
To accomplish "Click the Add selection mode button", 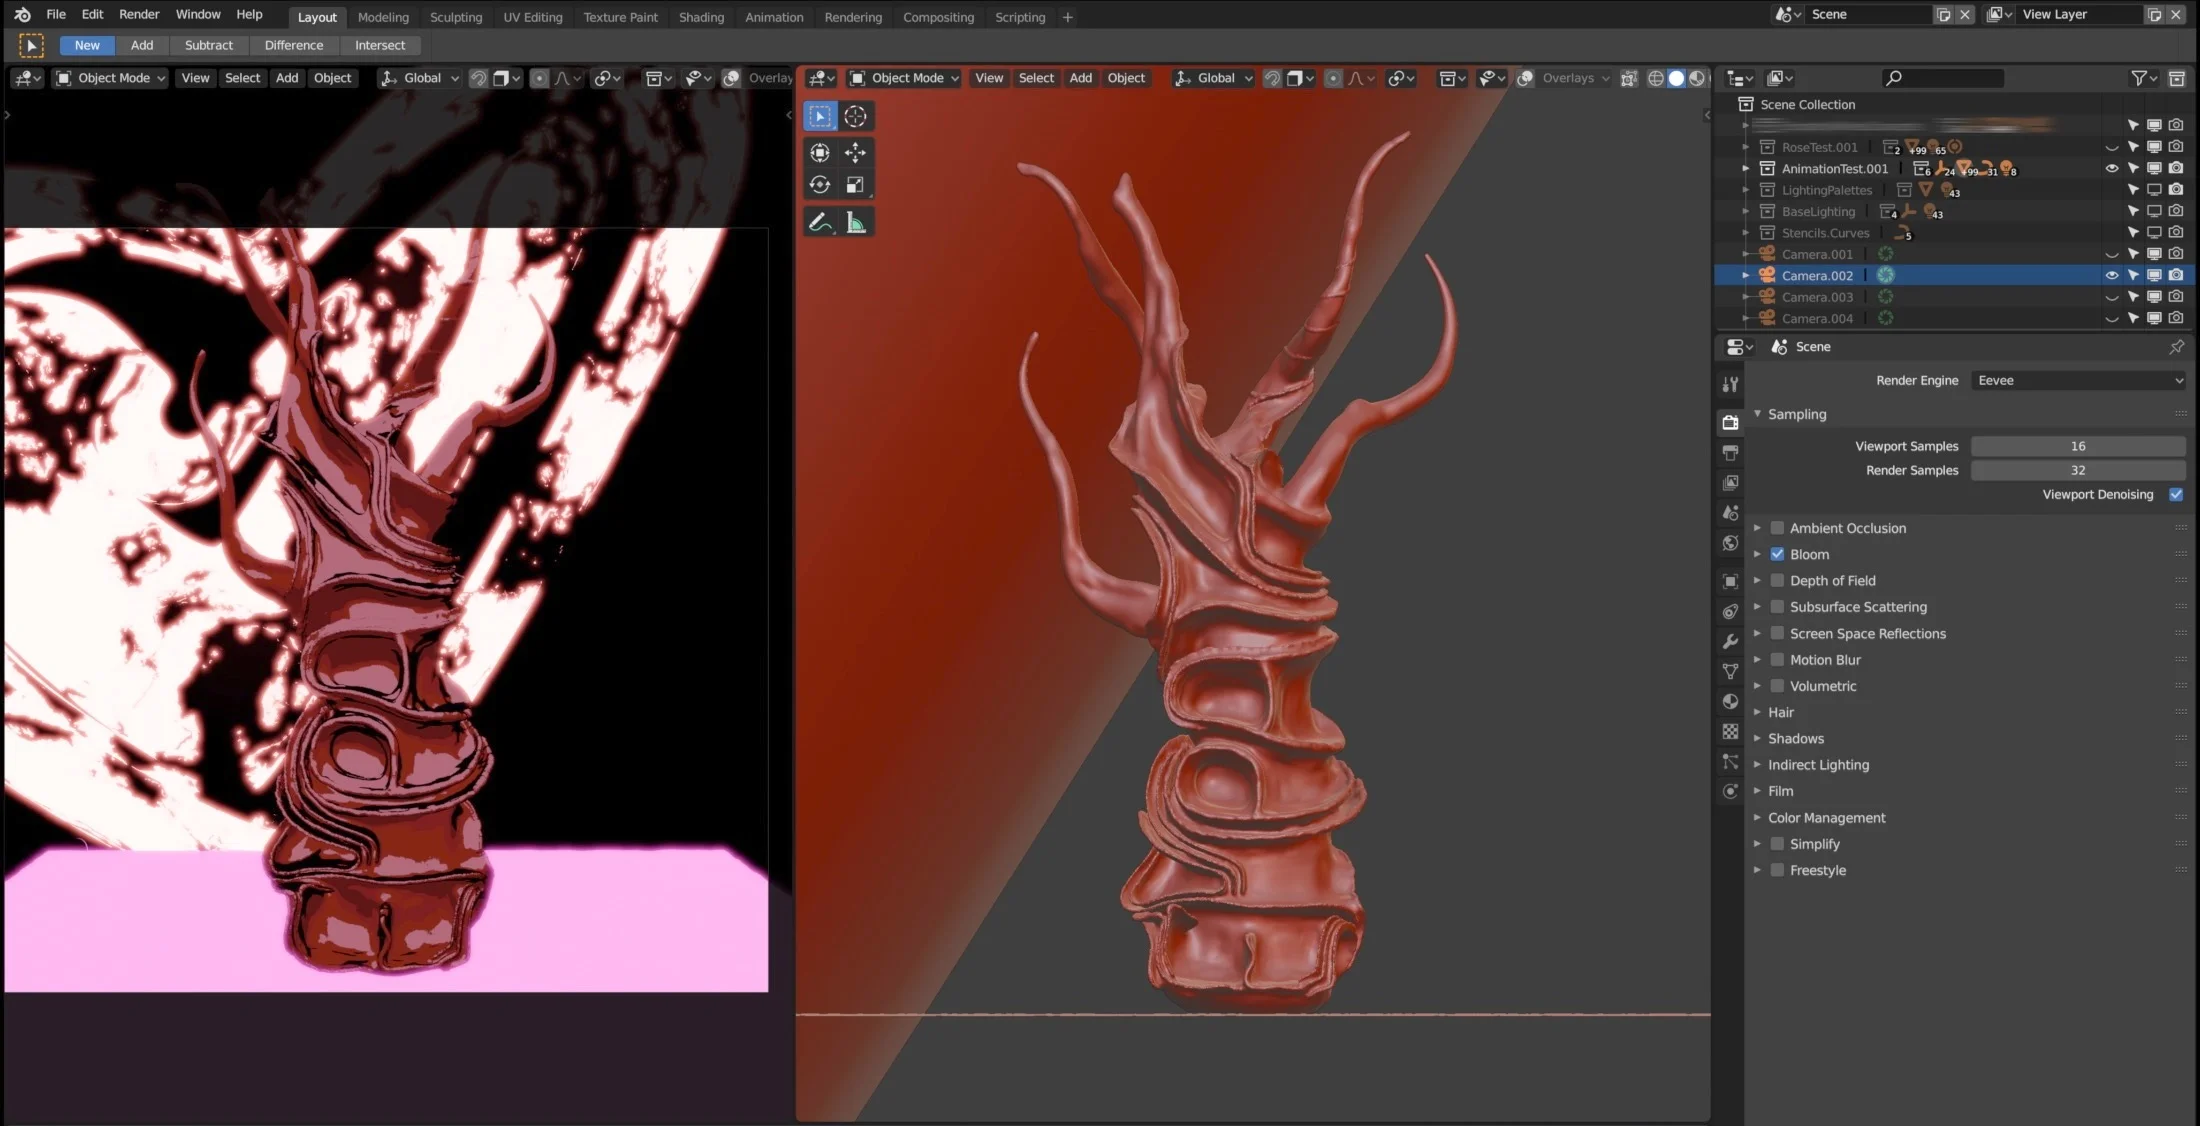I will (142, 45).
